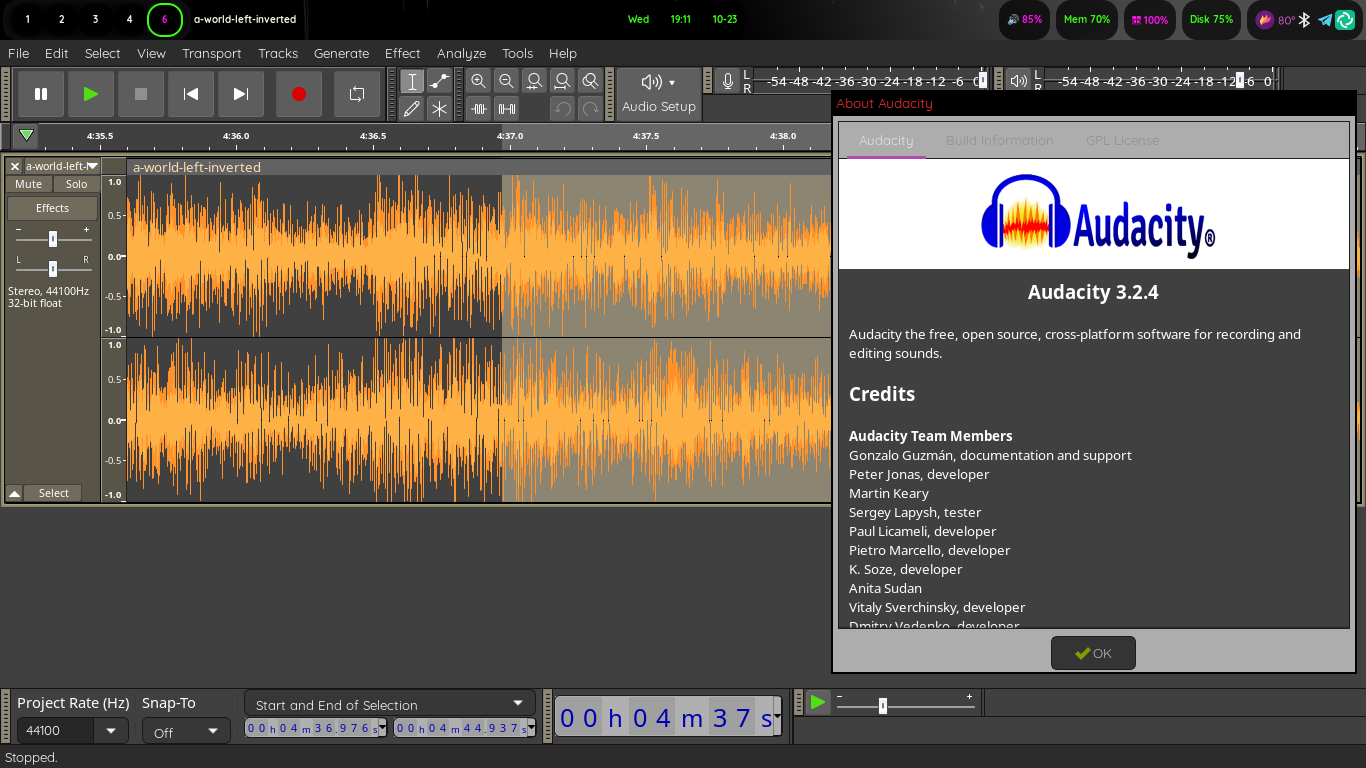Click the clip title a-world-left-inverted
Screen dimensions: 1366x768
click(x=197, y=167)
